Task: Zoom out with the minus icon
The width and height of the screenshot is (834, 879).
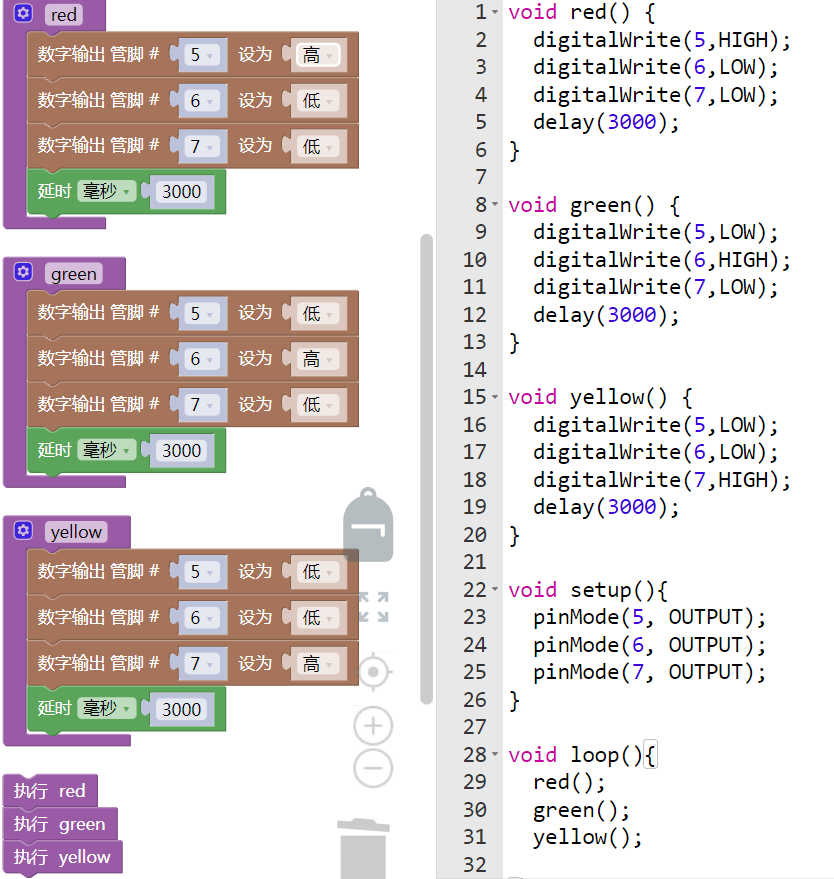Action: [x=373, y=768]
